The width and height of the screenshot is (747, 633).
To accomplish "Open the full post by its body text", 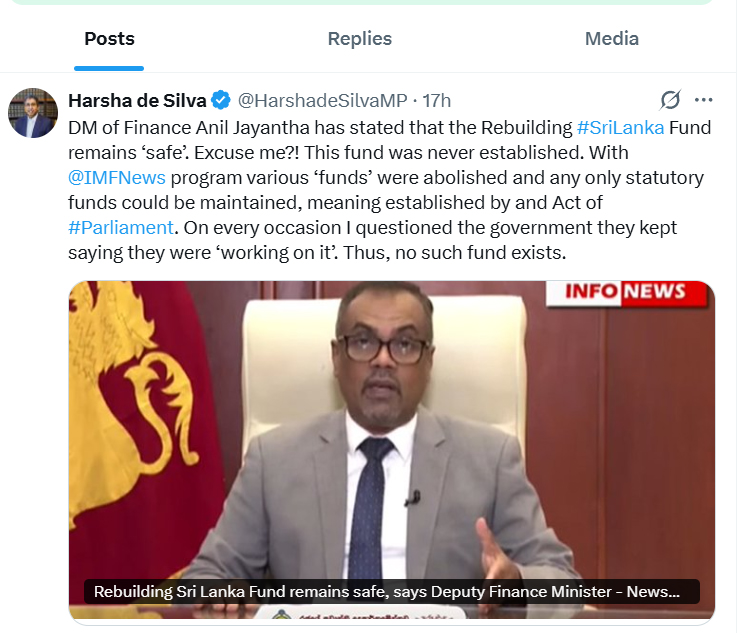I will coord(390,190).
